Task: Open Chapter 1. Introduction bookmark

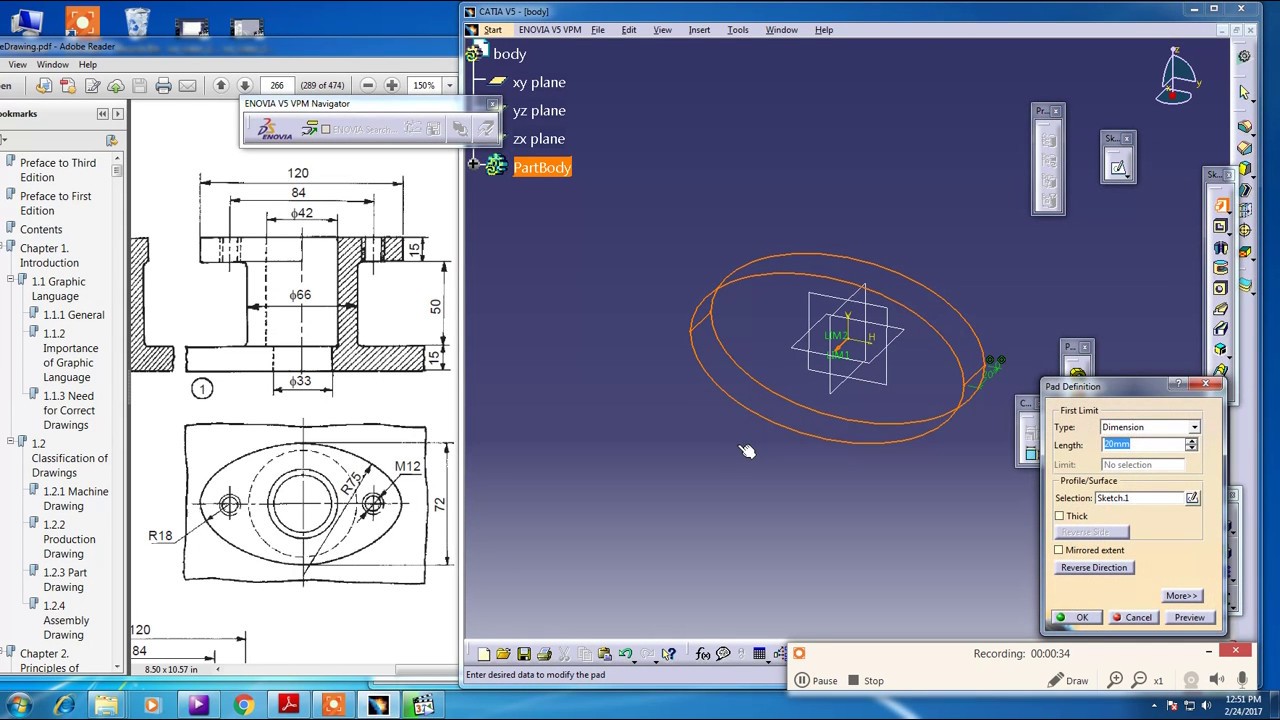Action: [49, 255]
